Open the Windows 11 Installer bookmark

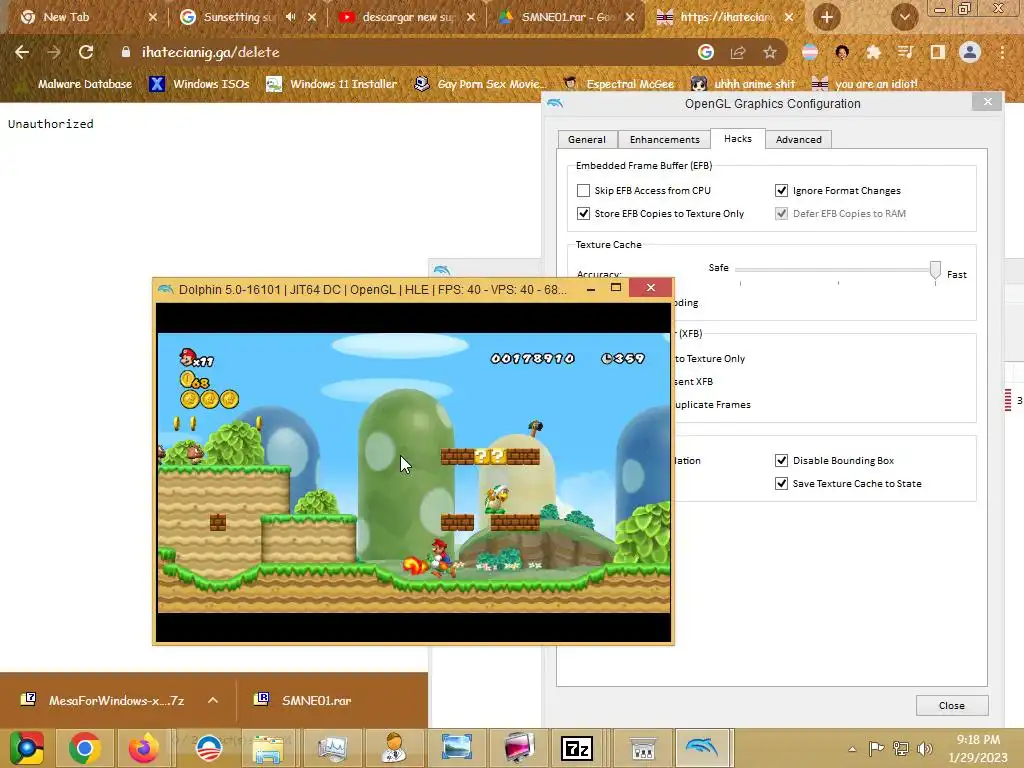[x=331, y=84]
